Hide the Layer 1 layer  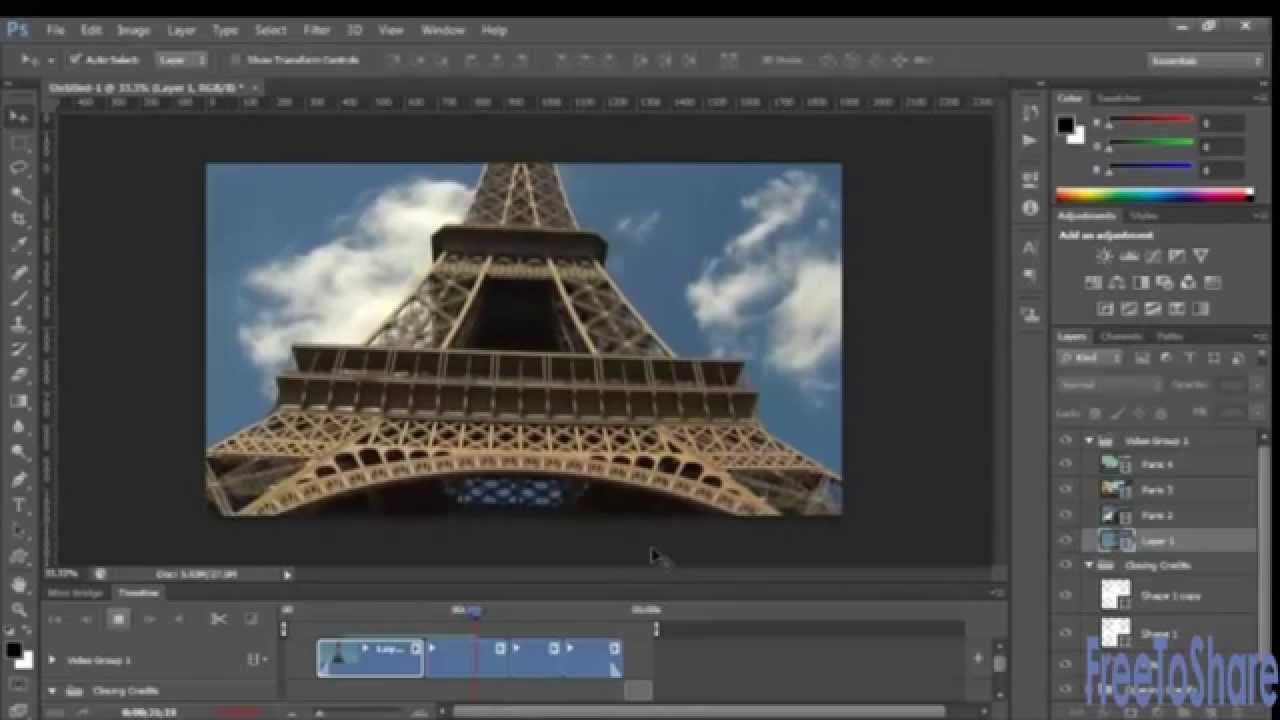(x=1066, y=540)
